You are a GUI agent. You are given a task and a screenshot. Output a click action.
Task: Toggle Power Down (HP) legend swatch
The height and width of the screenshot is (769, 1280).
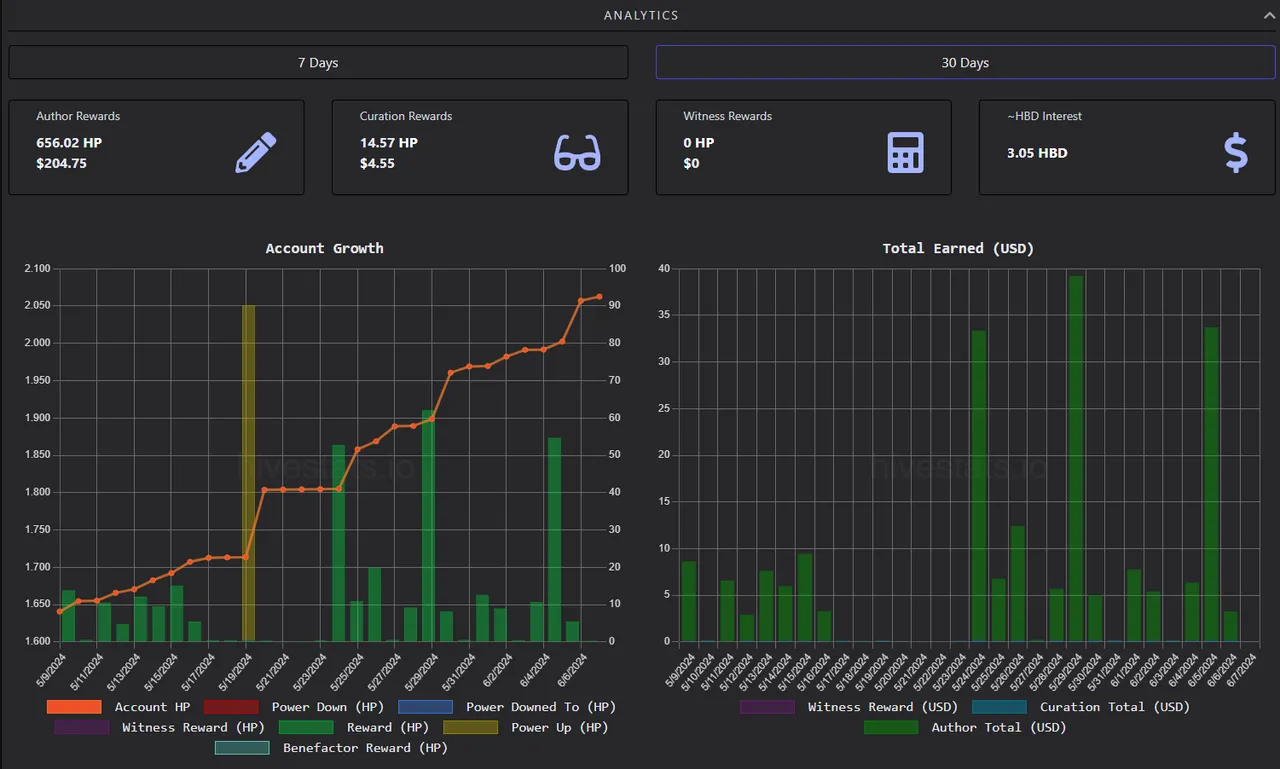[230, 707]
